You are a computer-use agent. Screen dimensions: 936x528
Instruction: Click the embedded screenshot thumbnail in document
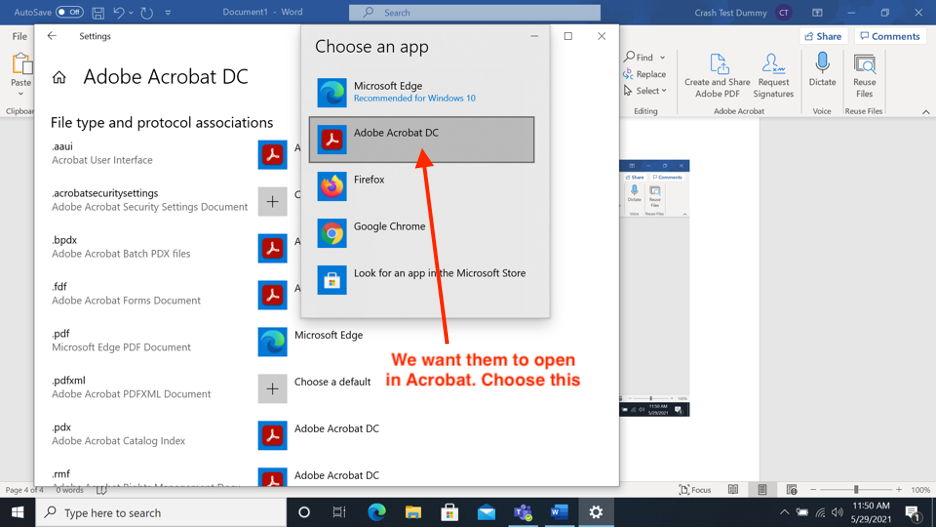tap(654, 288)
